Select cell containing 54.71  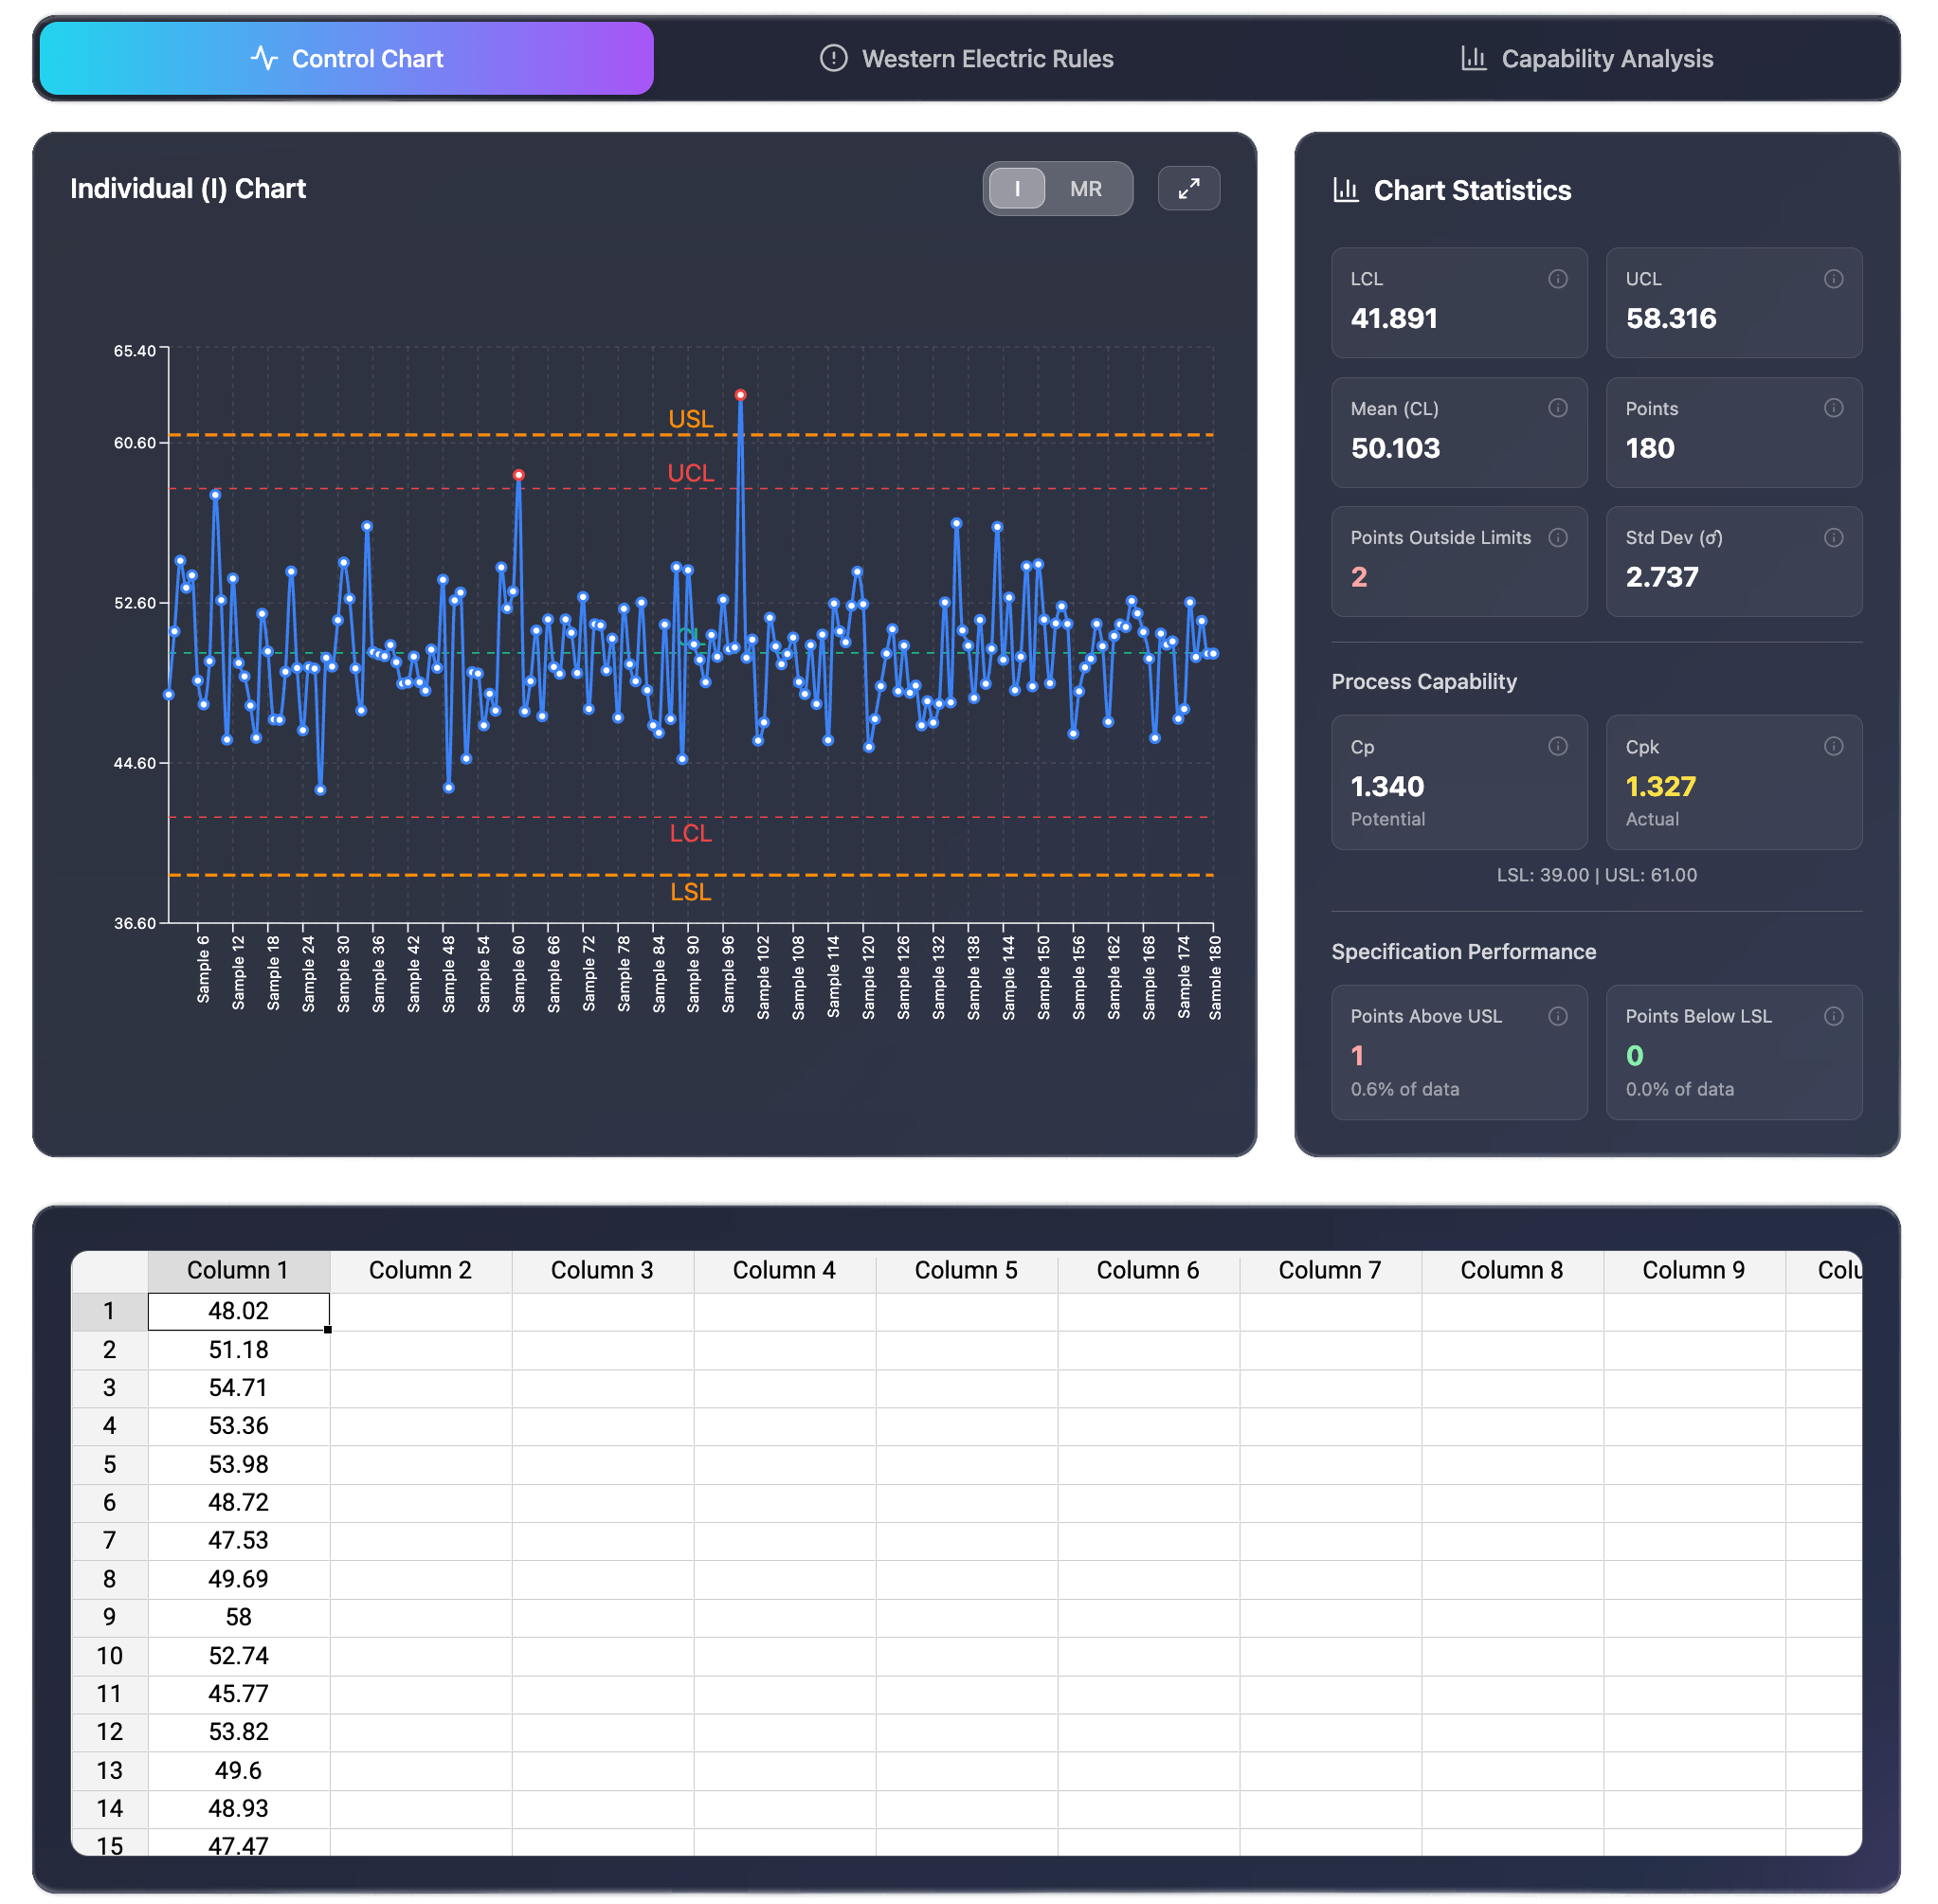coord(238,1388)
